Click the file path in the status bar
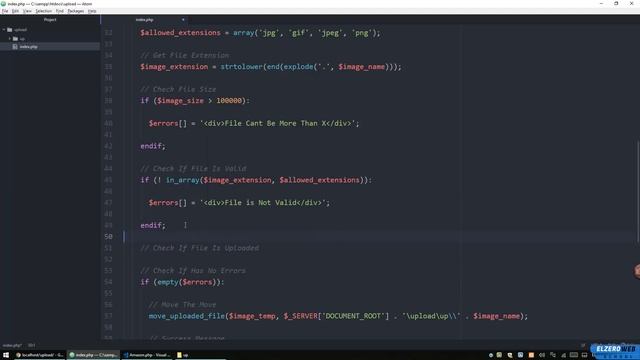 [x=12, y=345]
